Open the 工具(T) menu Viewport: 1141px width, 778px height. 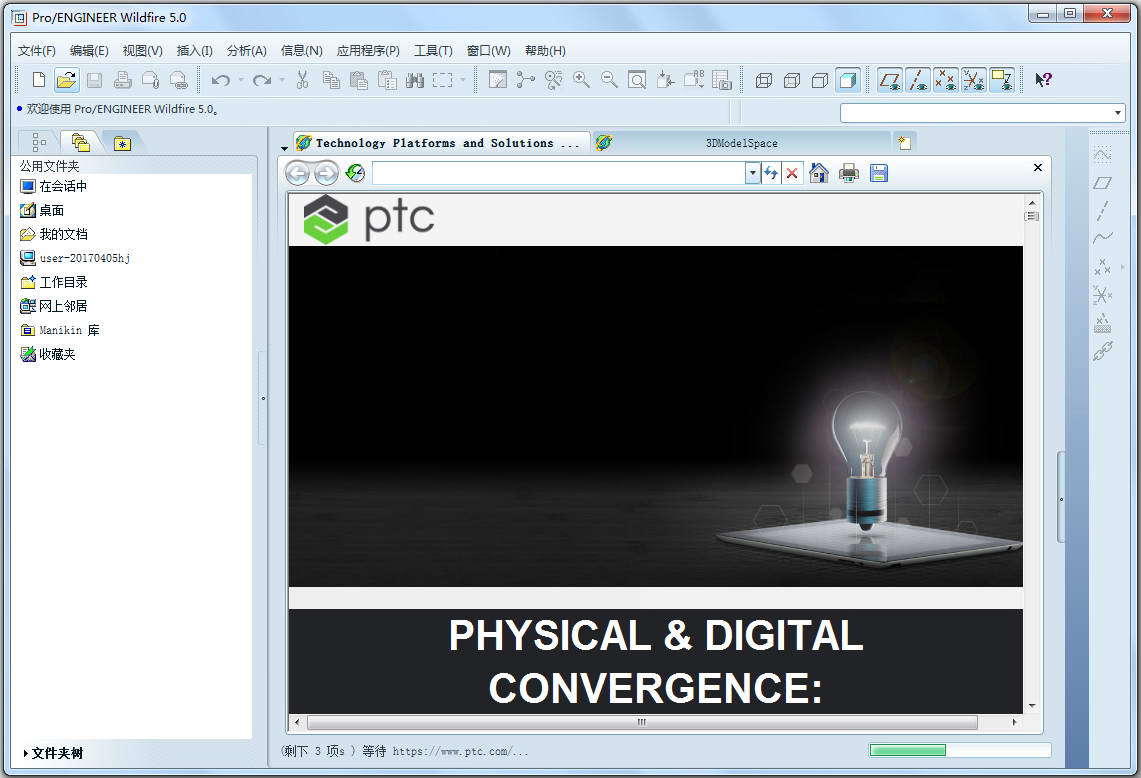pos(433,51)
